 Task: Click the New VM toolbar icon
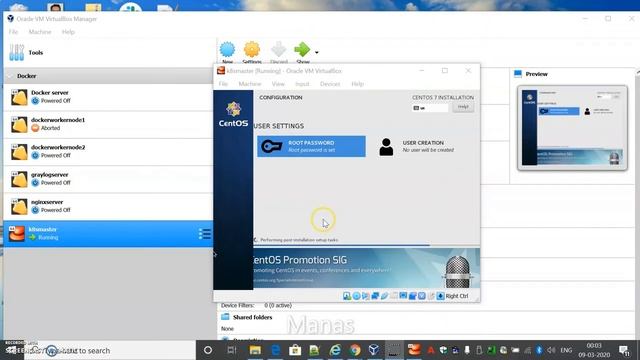227,49
